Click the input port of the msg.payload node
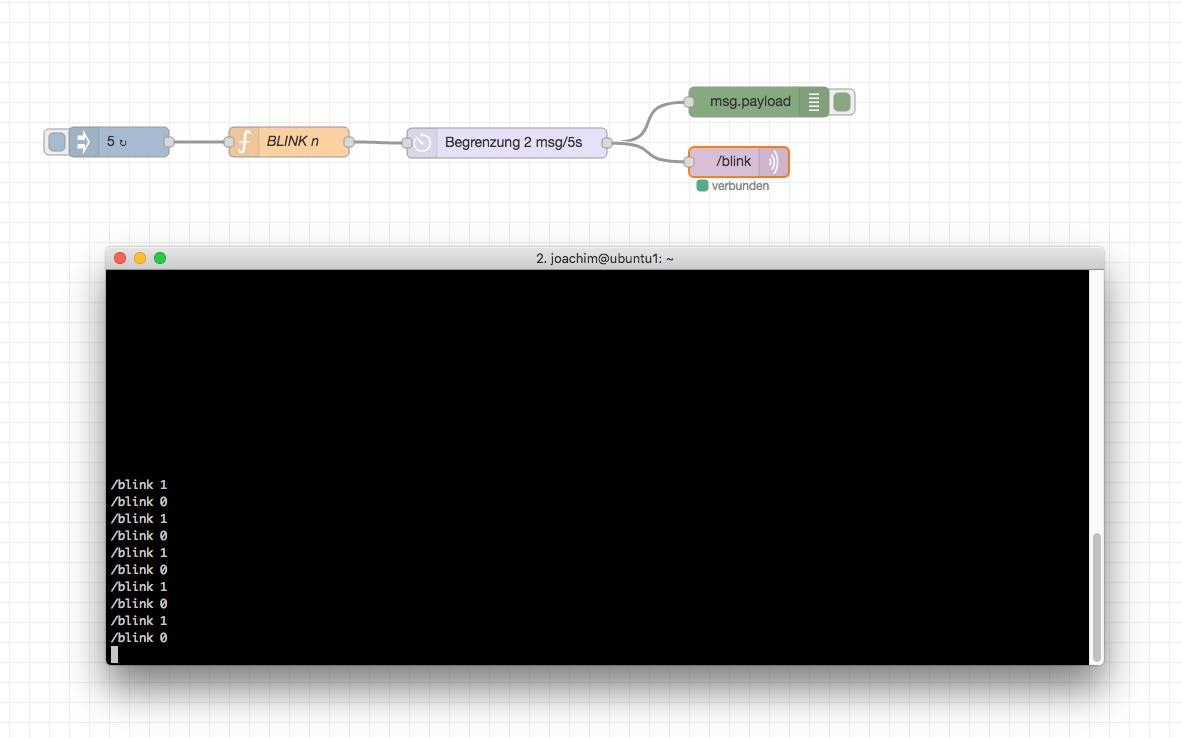Screen dimensions: 1182x738 point(689,102)
